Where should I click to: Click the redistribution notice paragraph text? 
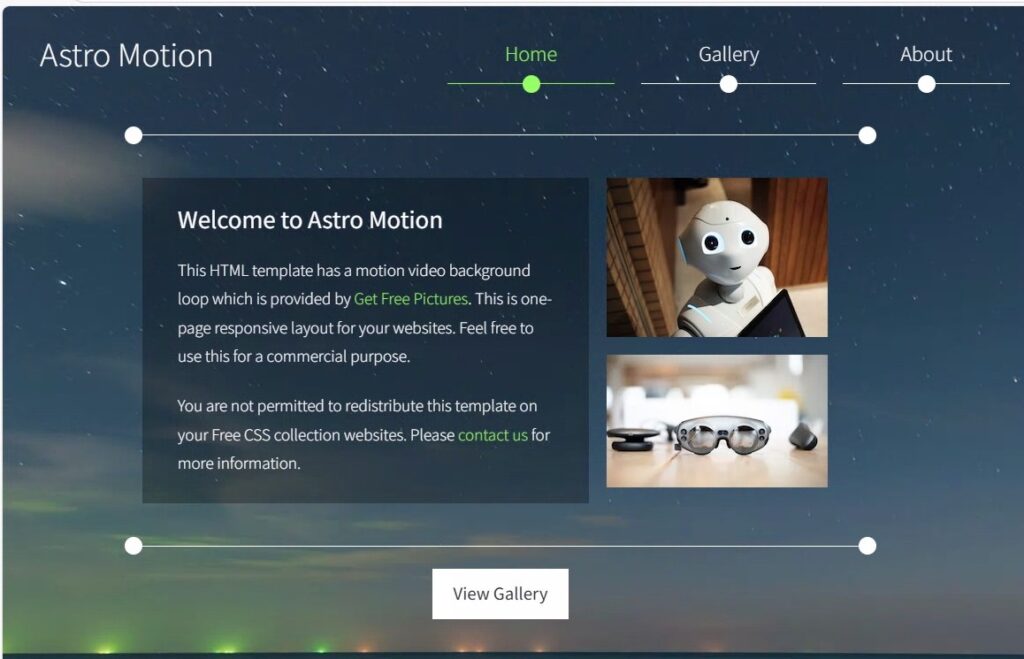pos(364,435)
